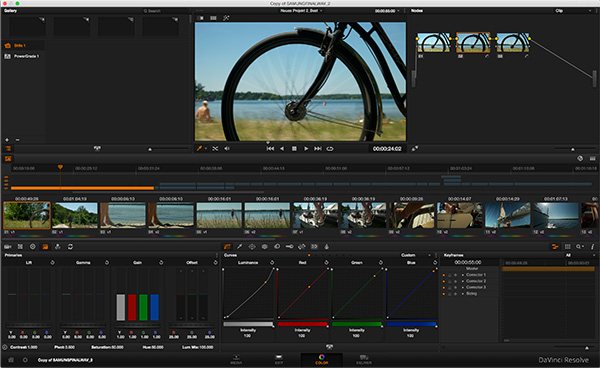This screenshot has height=368, width=600.
Task: Jump to the first frame
Action: 270,149
